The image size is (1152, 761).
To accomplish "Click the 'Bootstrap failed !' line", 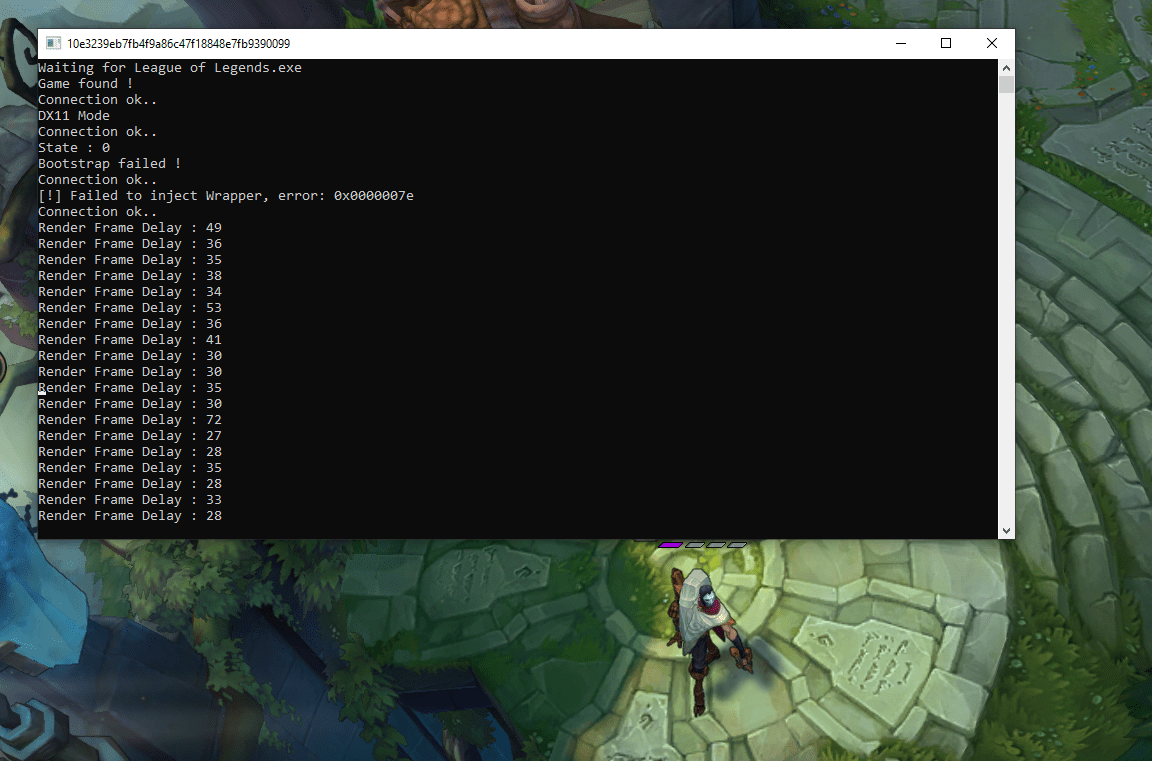I will 109,164.
